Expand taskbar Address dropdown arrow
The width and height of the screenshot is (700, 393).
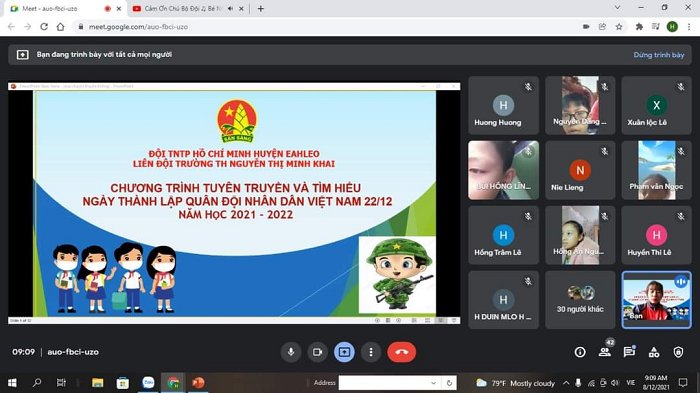433,383
